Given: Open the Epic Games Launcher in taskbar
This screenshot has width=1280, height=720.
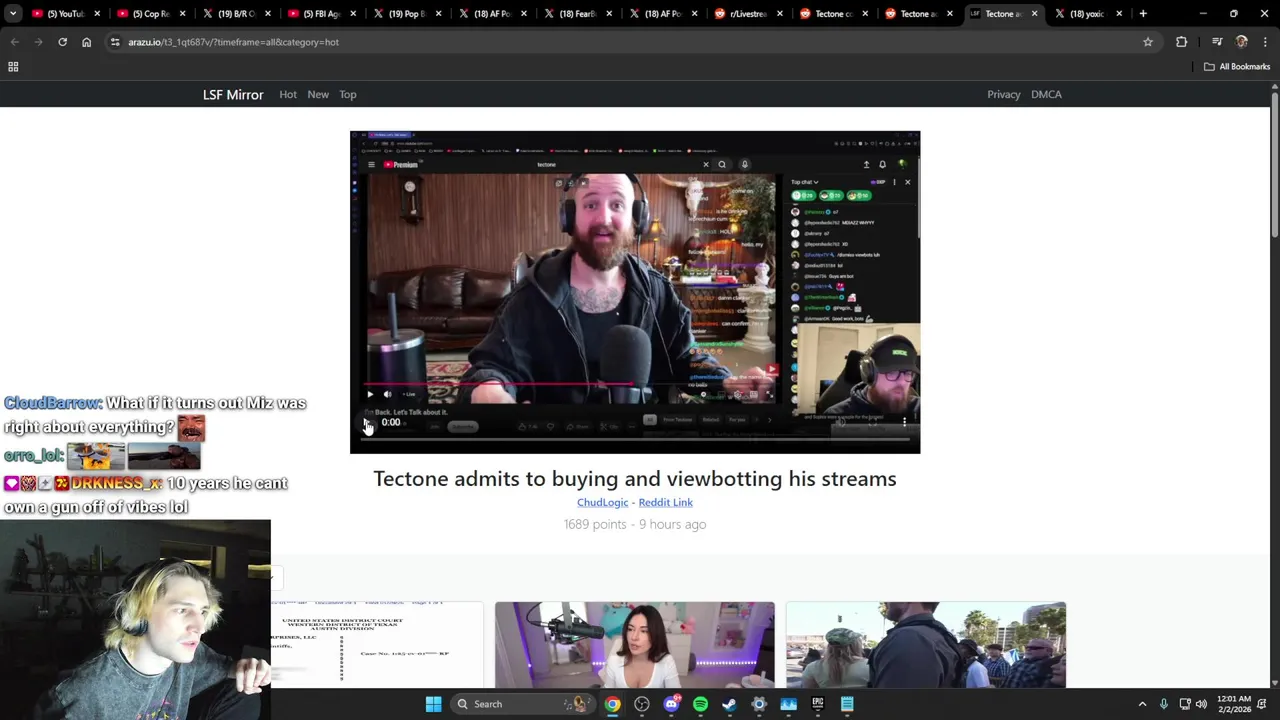Looking at the screenshot, I should (x=817, y=704).
